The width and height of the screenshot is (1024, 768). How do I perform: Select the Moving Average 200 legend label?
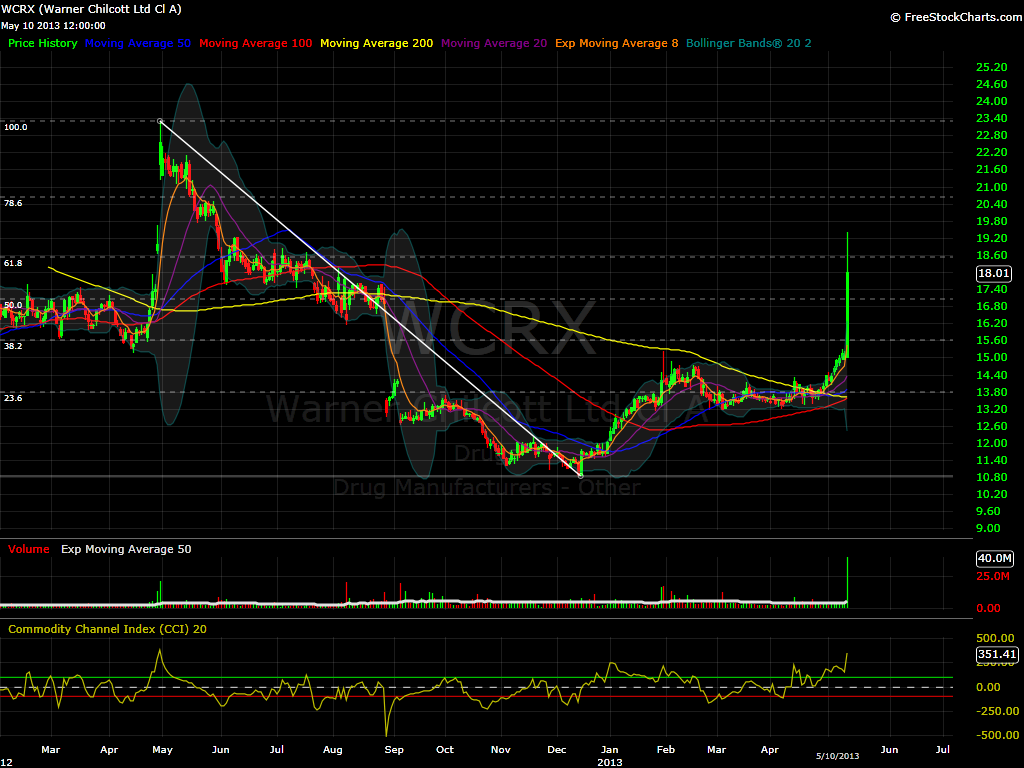(x=376, y=43)
